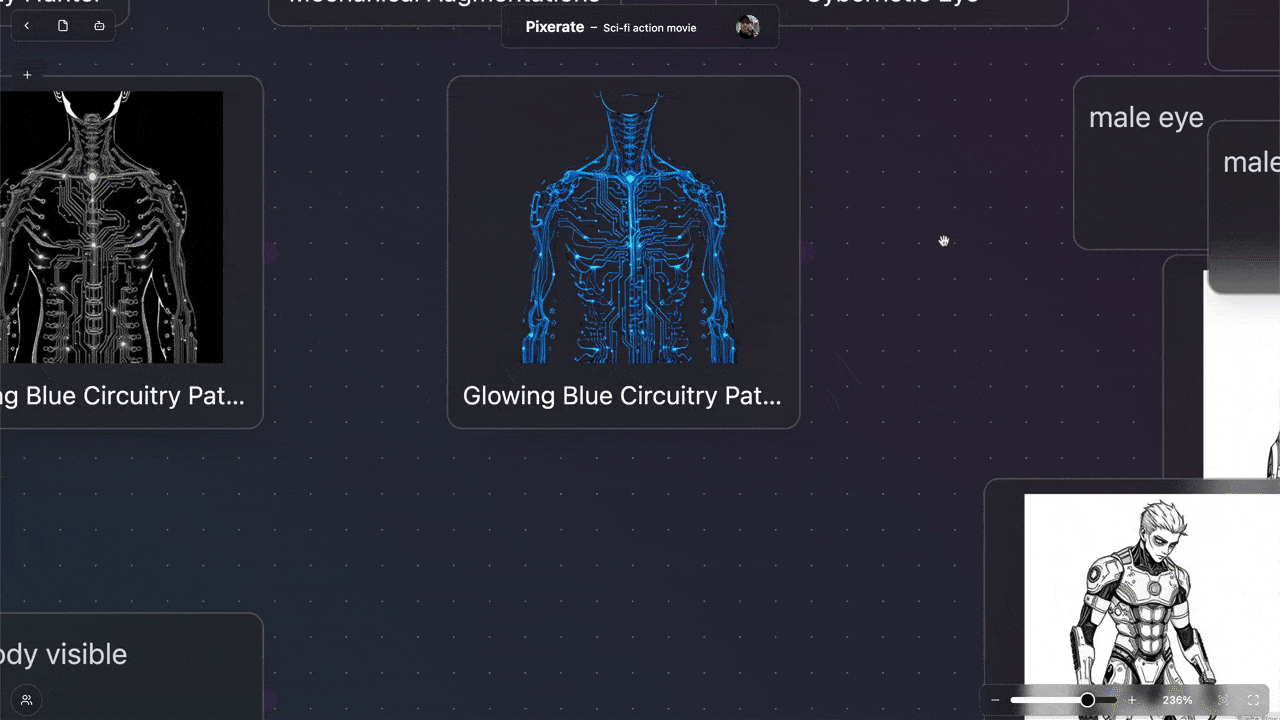Open the user avatar in title bar
Viewport: 1280px width, 720px height.
click(747, 27)
